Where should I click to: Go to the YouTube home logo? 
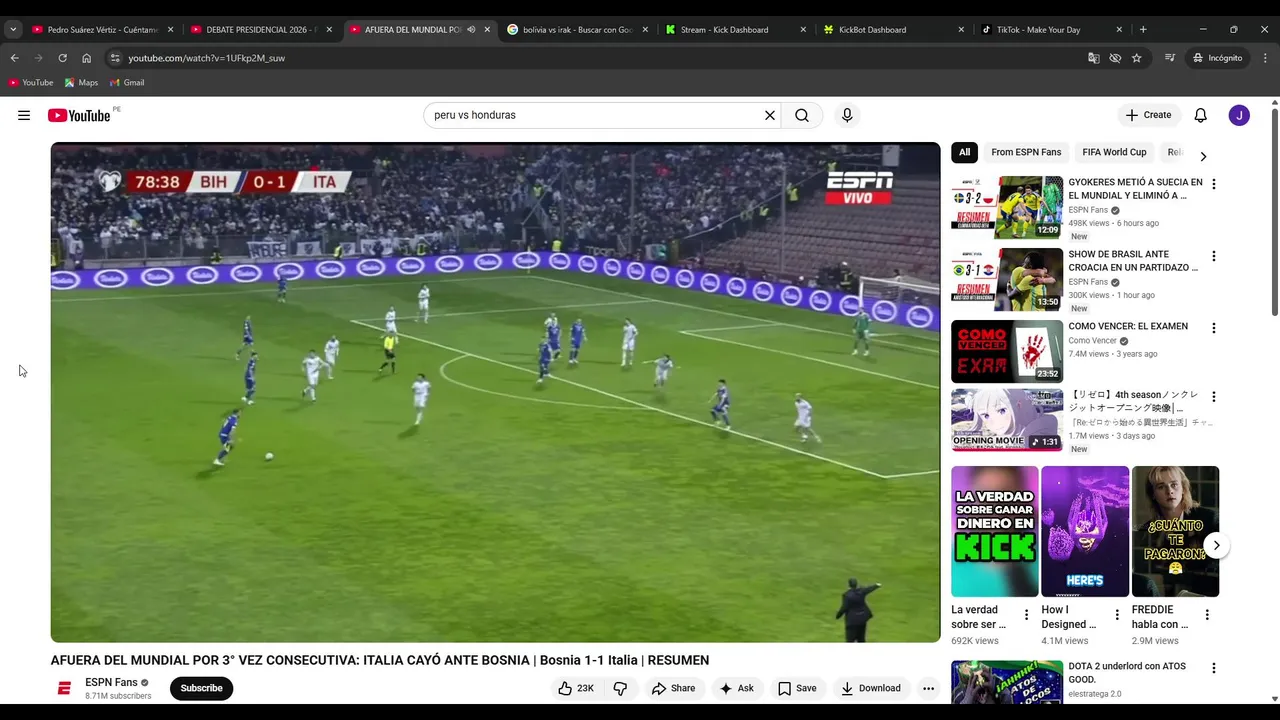pos(79,115)
